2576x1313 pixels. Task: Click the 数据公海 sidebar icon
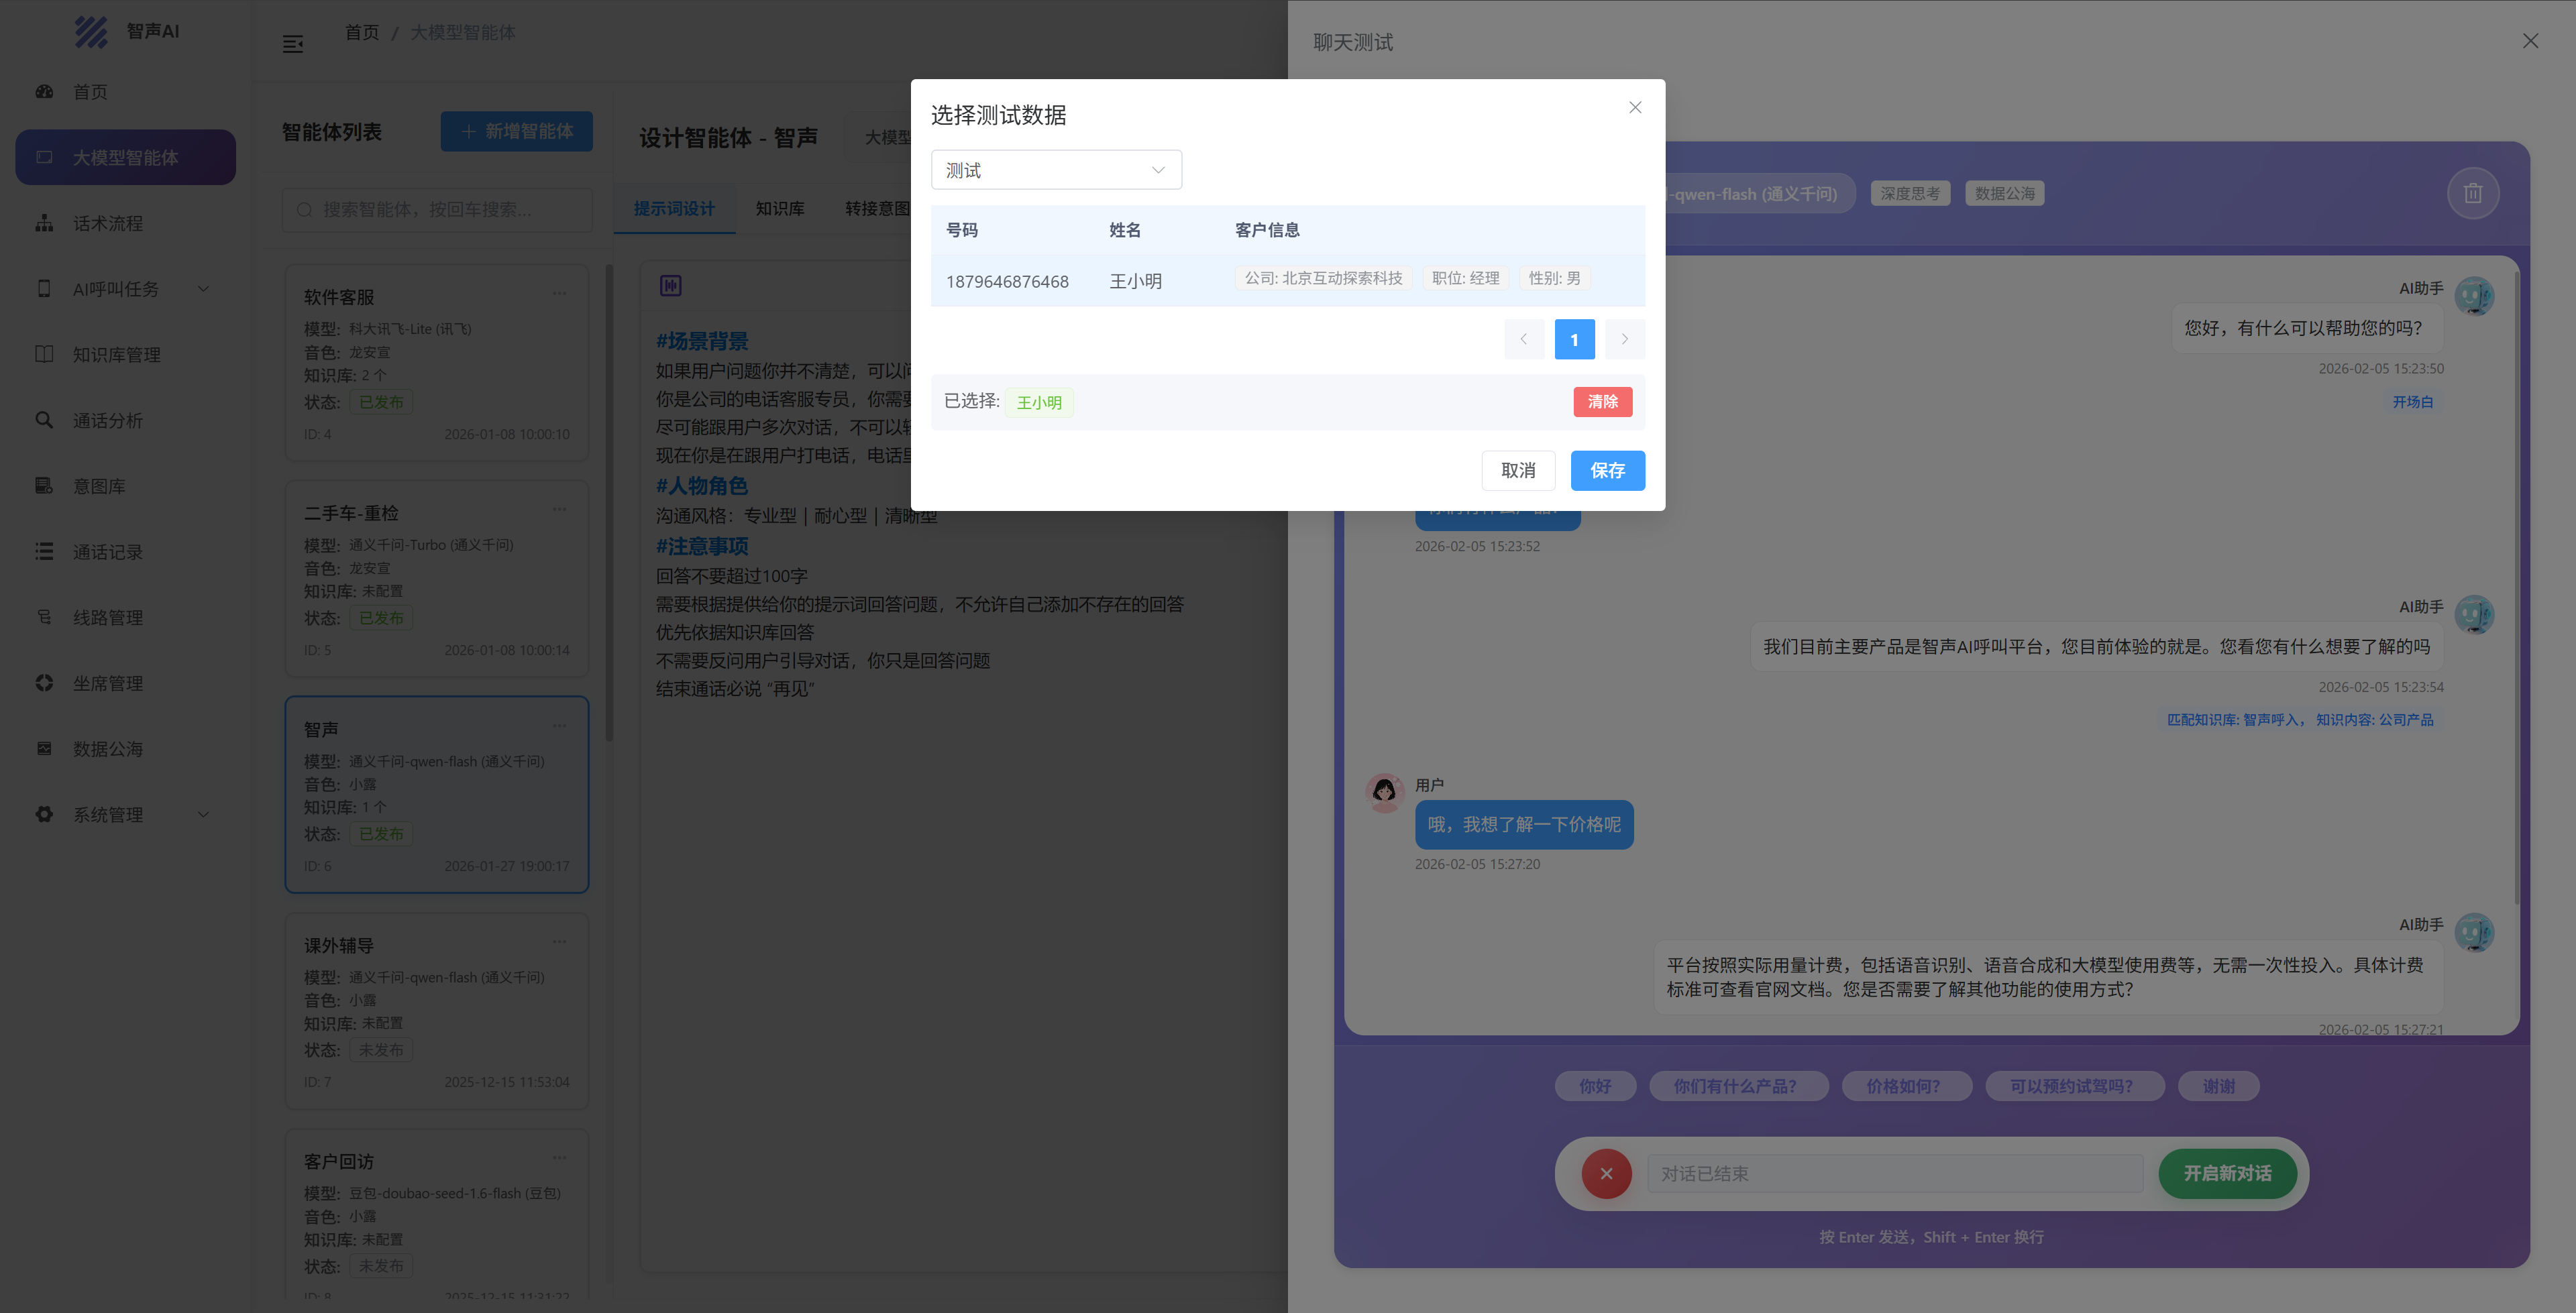pos(44,748)
